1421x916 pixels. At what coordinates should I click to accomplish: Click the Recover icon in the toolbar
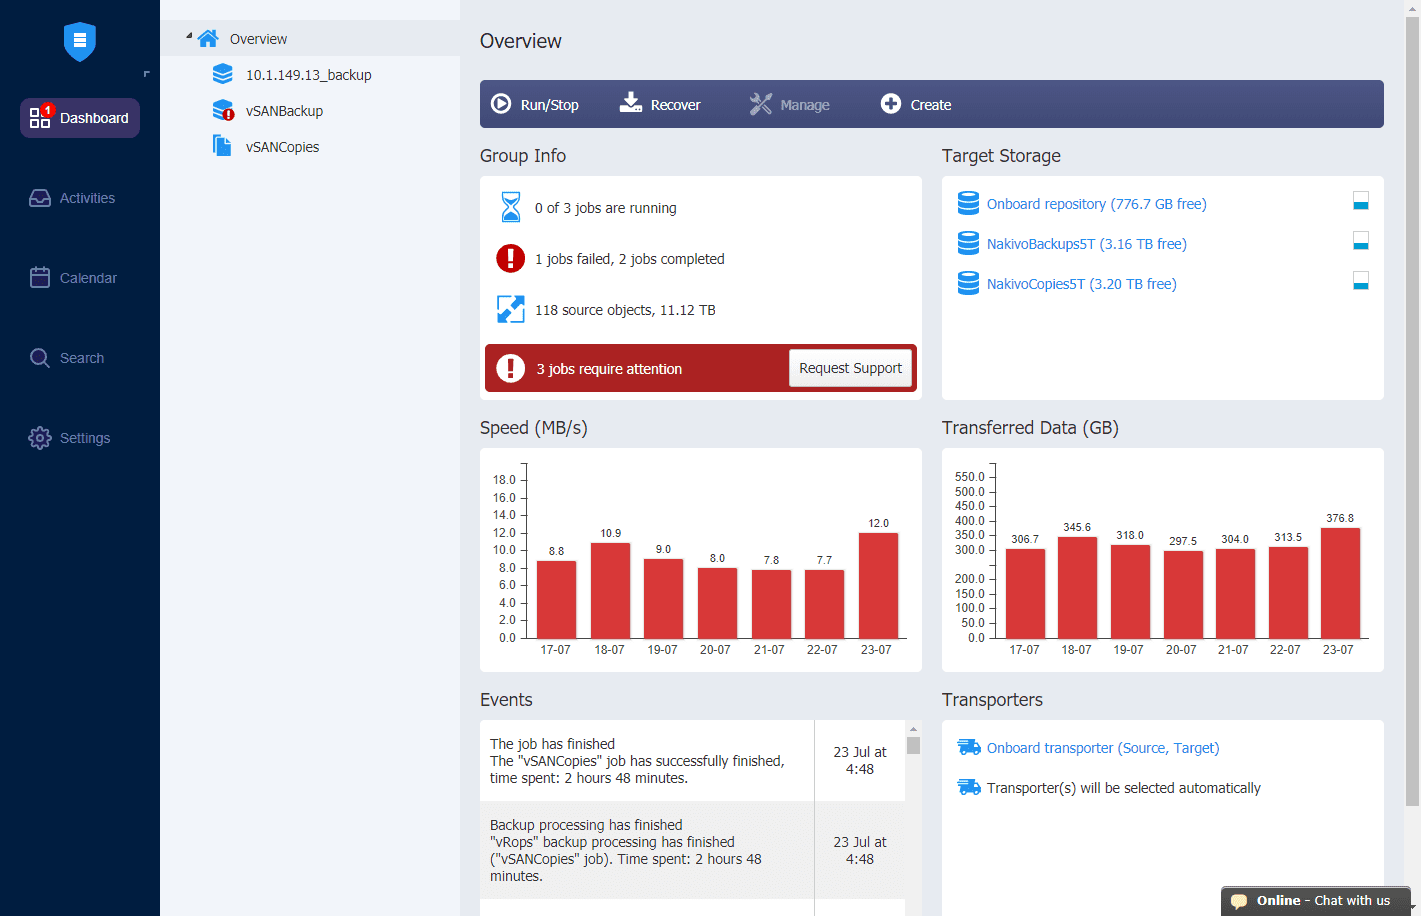click(x=630, y=103)
